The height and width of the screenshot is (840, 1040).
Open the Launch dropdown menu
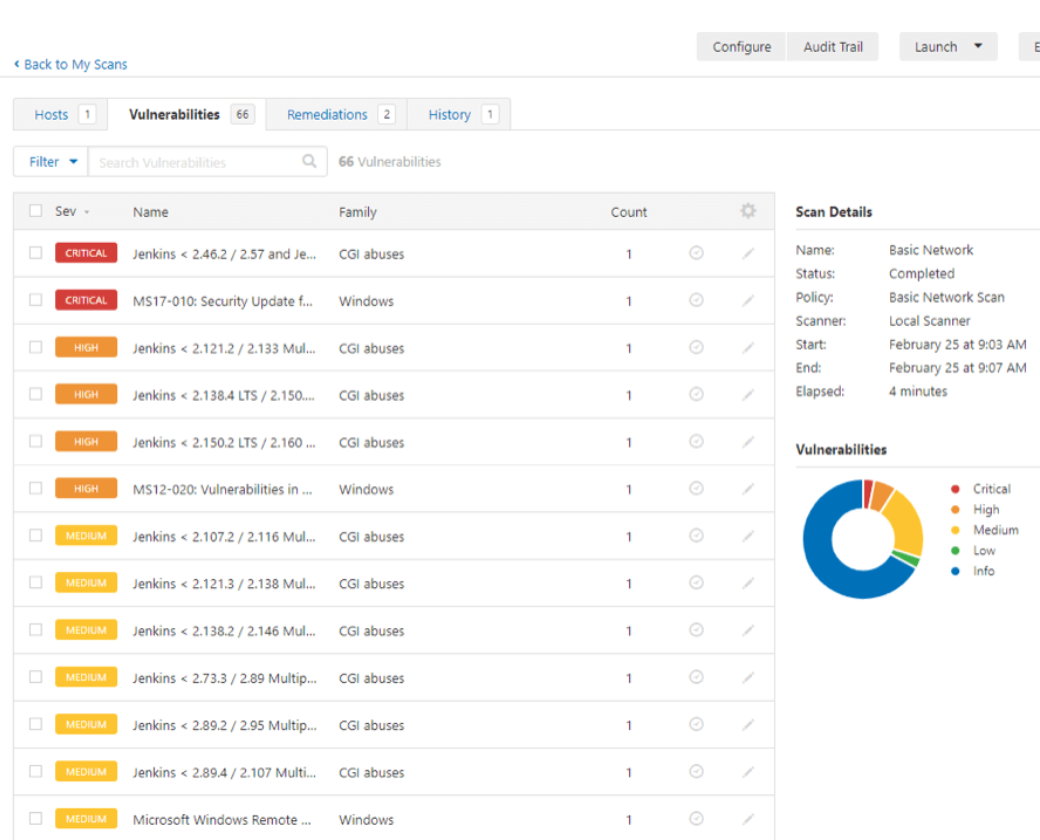pyautogui.click(x=947, y=46)
